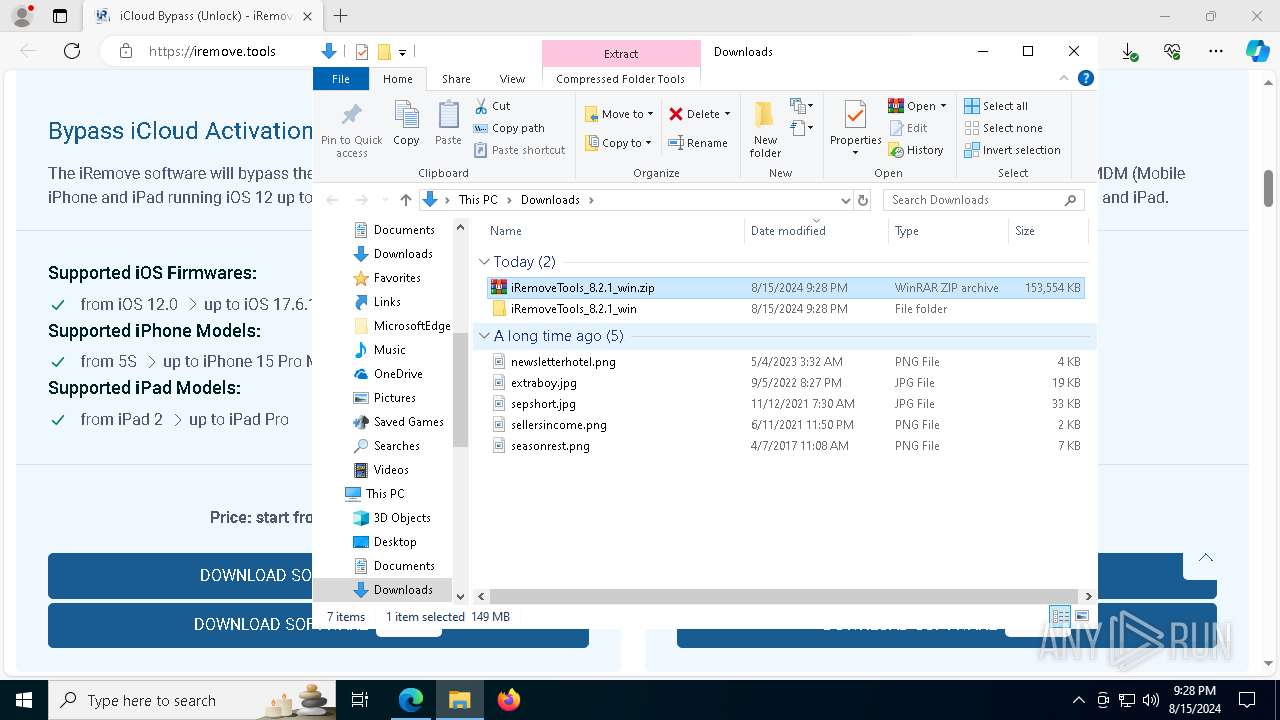Select sellersincome.png file
The height and width of the screenshot is (720, 1280).
point(786,425)
